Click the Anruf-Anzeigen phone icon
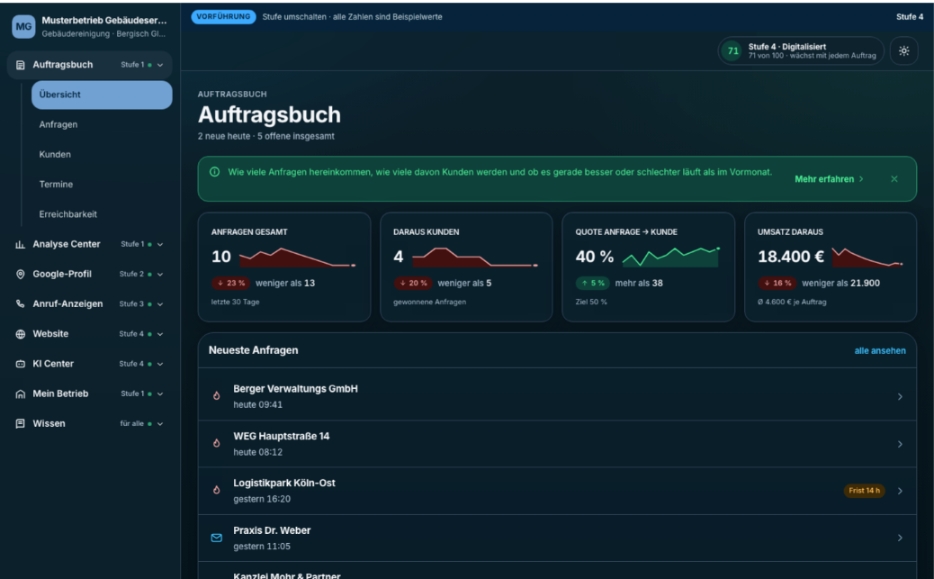Image resolution: width=934 pixels, height=579 pixels. (x=20, y=304)
